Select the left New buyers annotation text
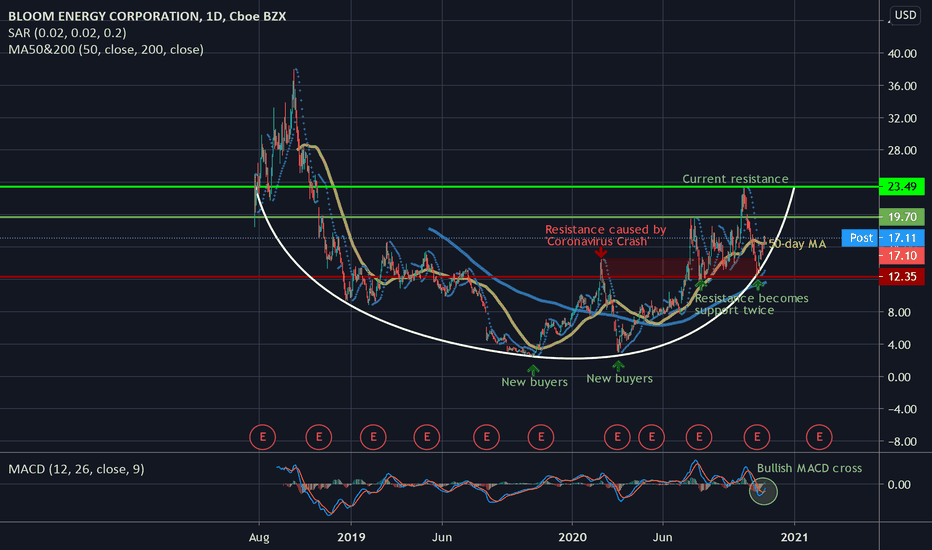The width and height of the screenshot is (932, 550). click(x=534, y=382)
